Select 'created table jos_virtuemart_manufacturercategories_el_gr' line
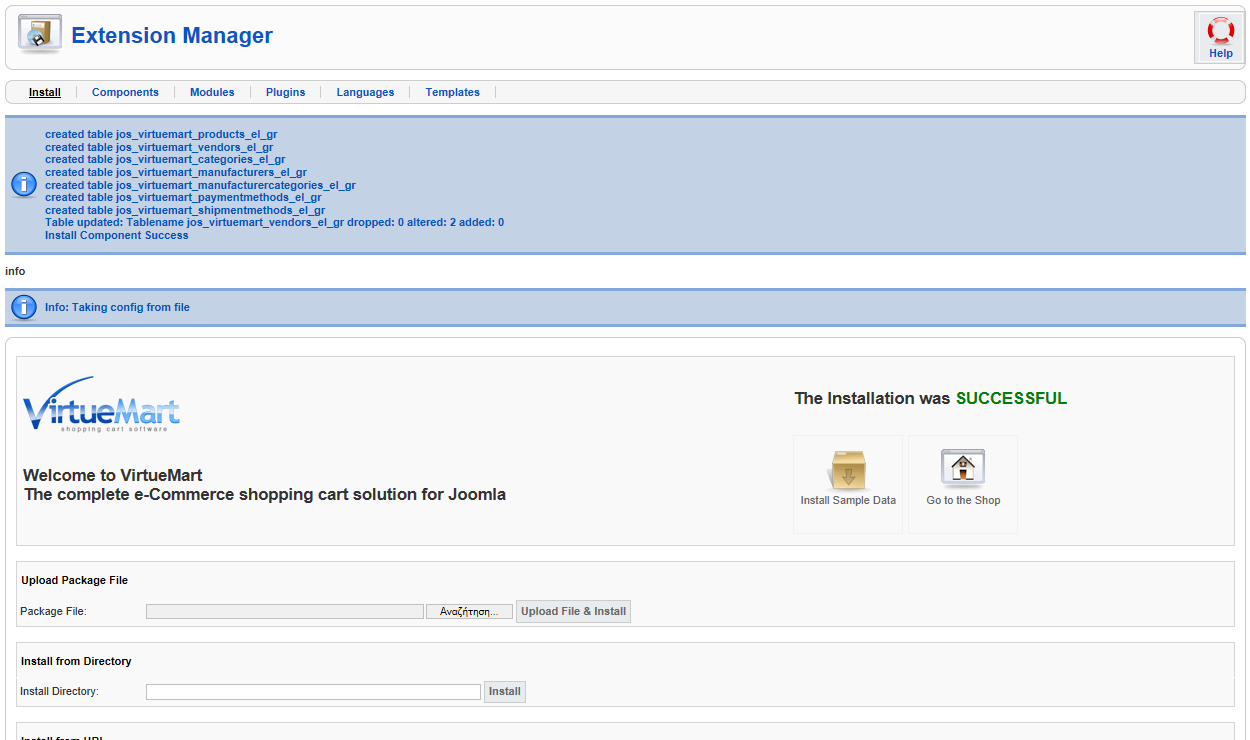Image resolution: width=1250 pixels, height=740 pixels. [200, 185]
